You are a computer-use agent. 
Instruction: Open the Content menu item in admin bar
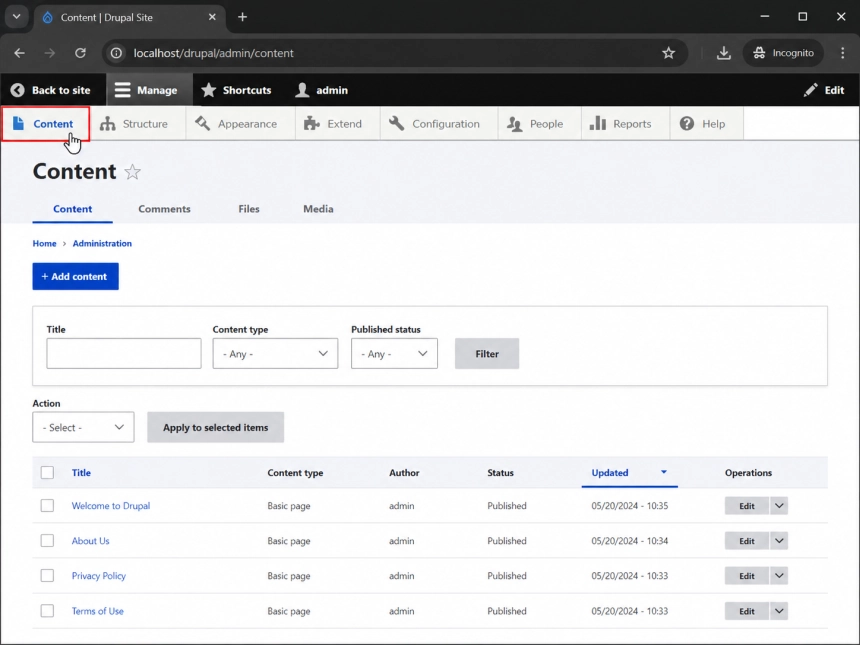click(45, 124)
